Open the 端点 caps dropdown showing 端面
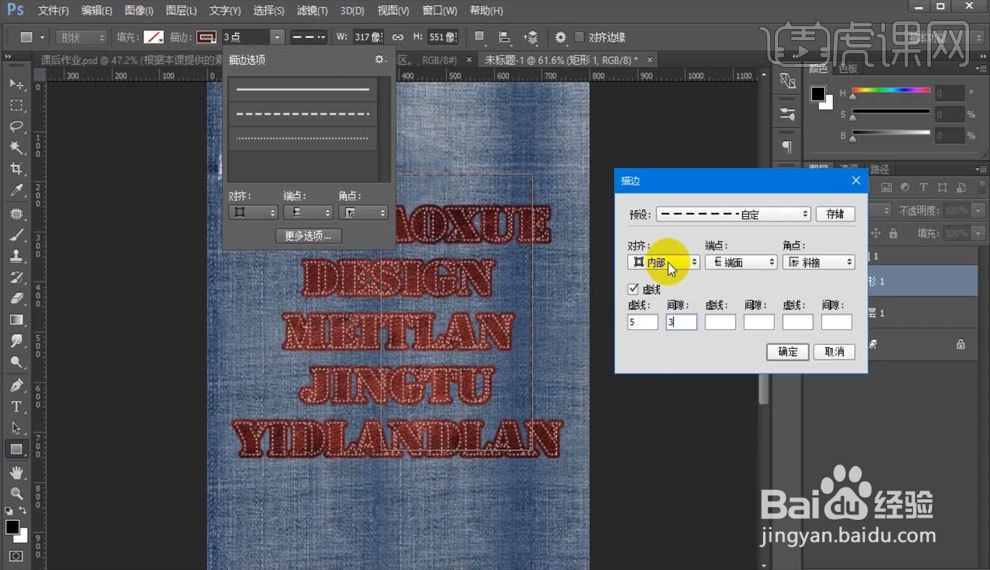990x570 pixels. coord(740,262)
